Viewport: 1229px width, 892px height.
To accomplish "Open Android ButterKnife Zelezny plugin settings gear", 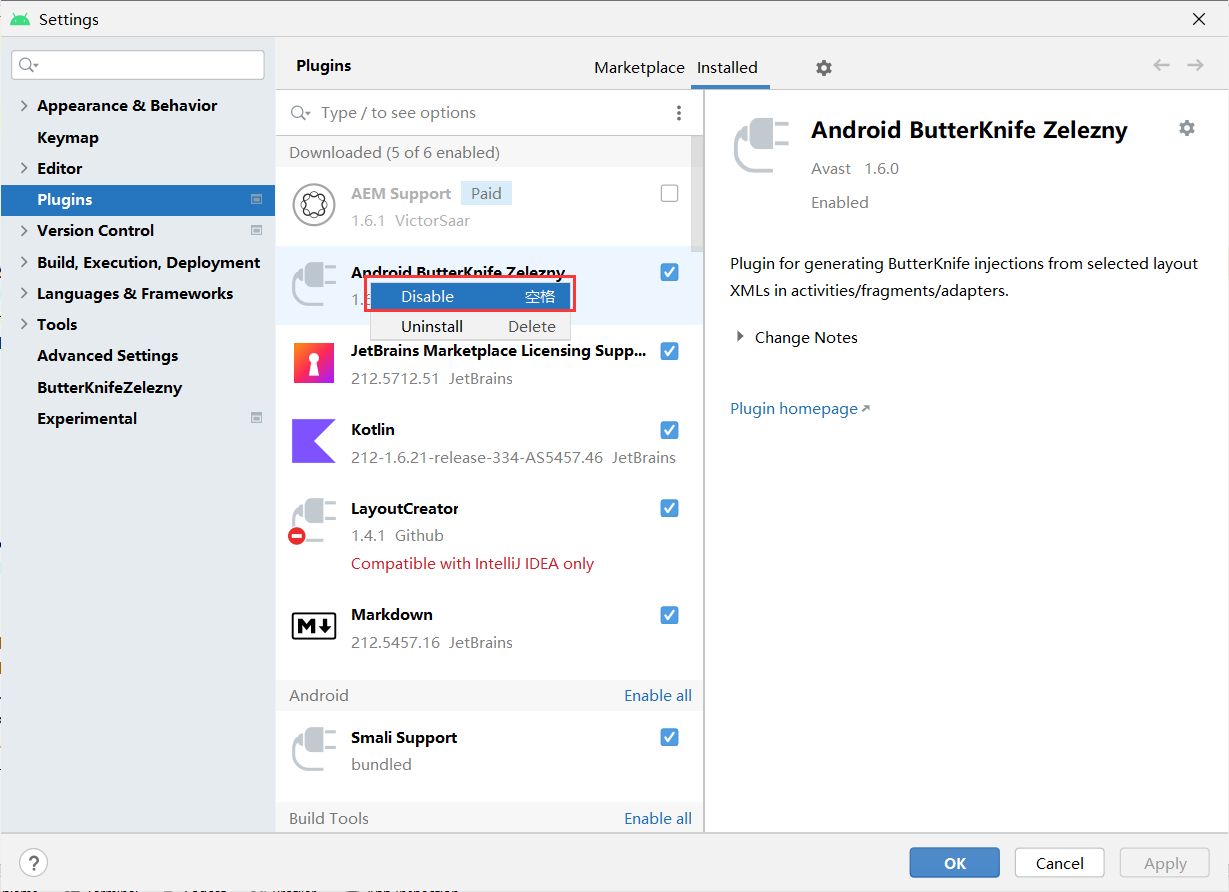I will pos(1186,128).
